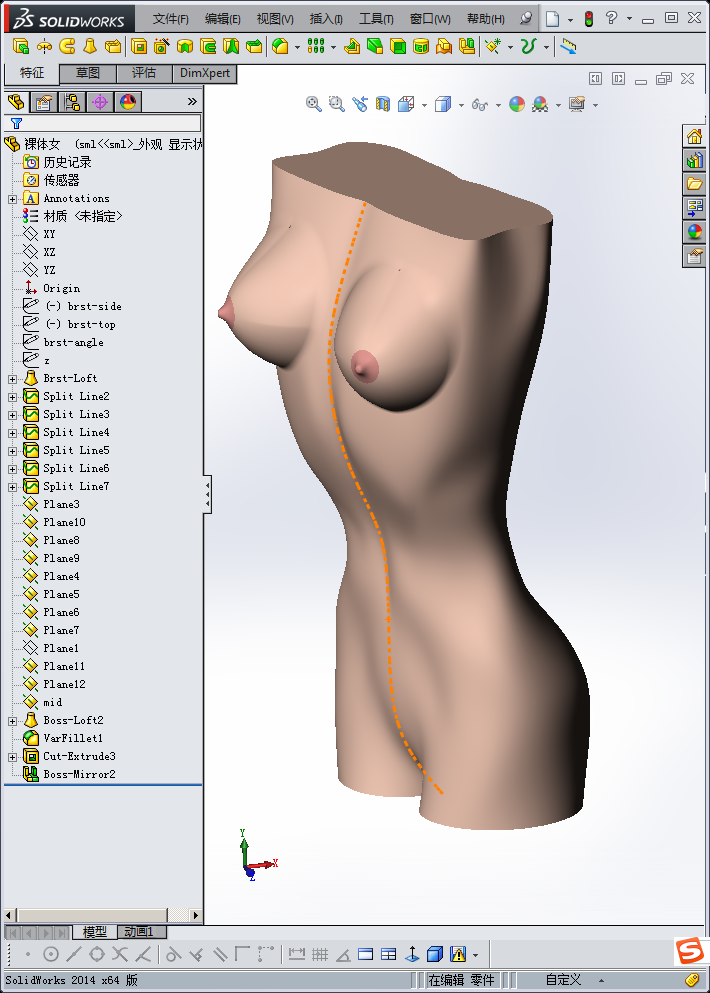710x993 pixels.
Task: Expand the Brst-Loft feature node
Action: pyautogui.click(x=12, y=379)
